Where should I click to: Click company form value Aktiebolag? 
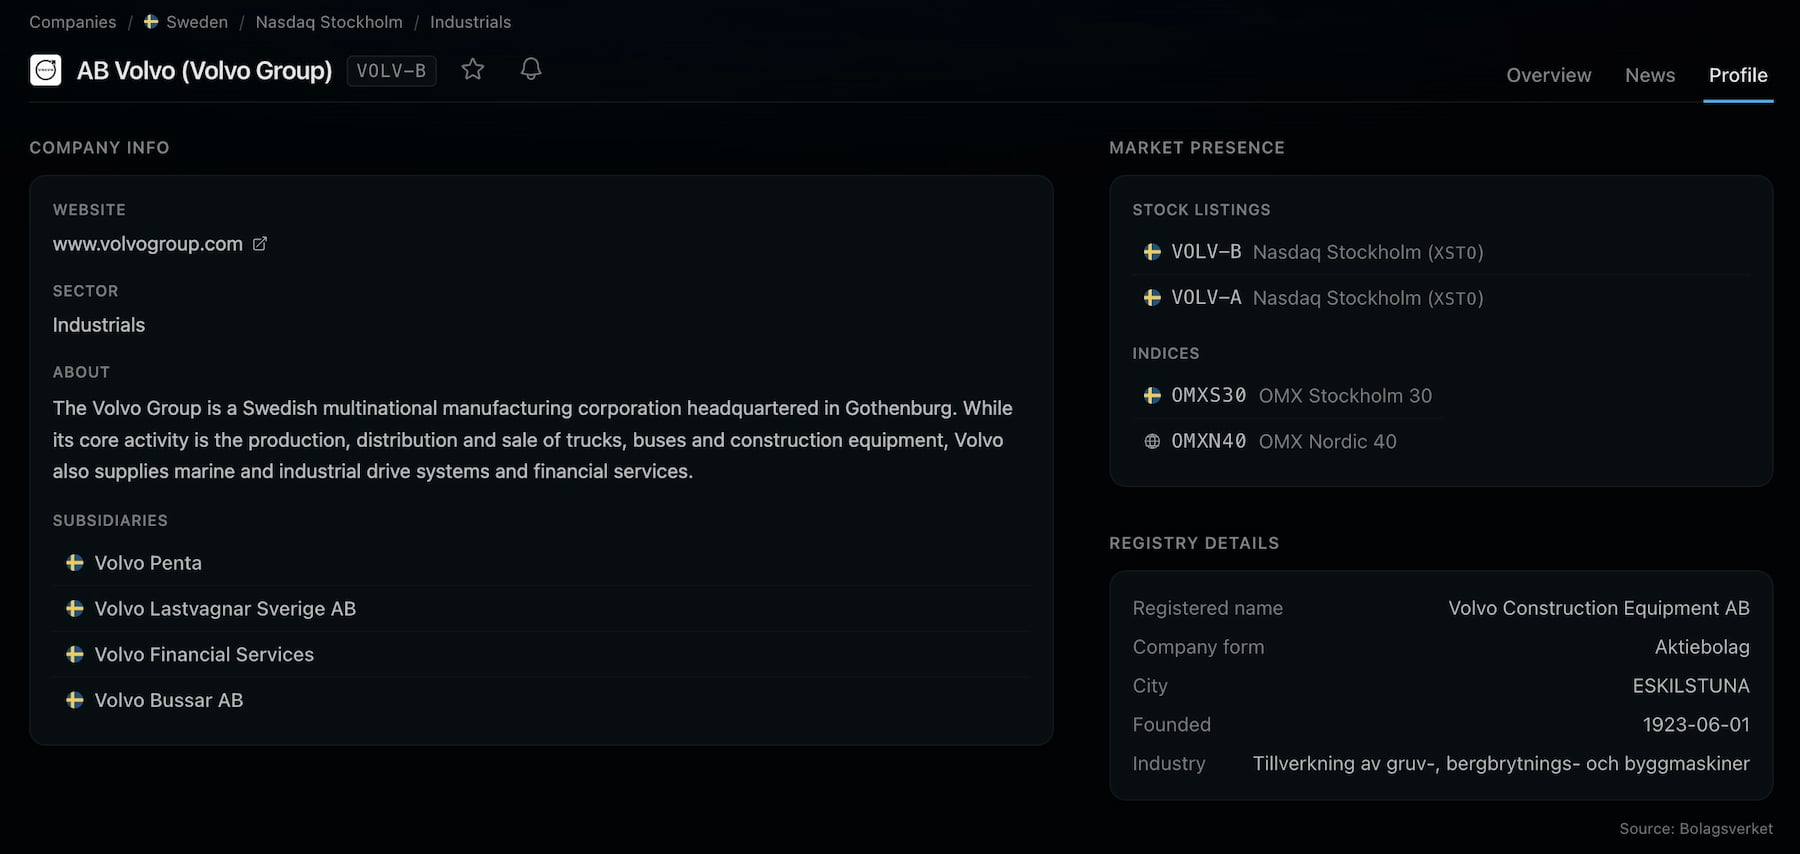coord(1702,647)
